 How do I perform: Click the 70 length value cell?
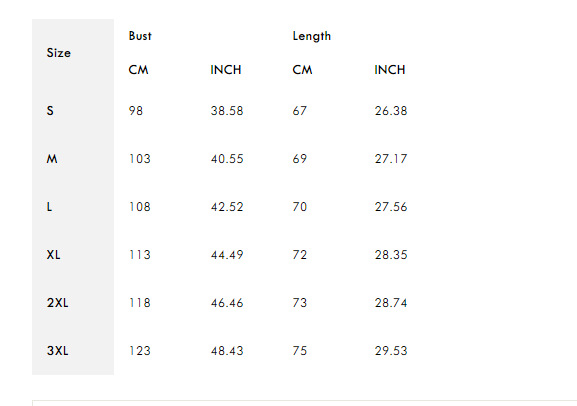(300, 207)
